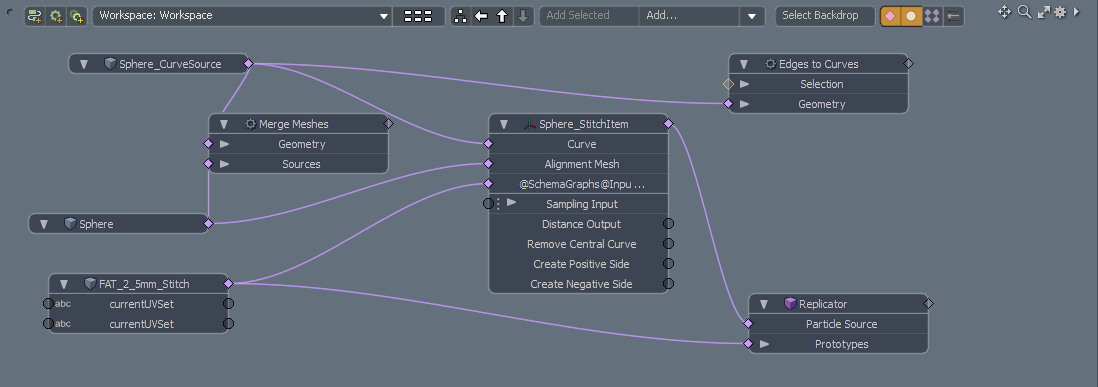Image resolution: width=1098 pixels, height=387 pixels.
Task: Click the Select Backdrop button
Action: 825,15
